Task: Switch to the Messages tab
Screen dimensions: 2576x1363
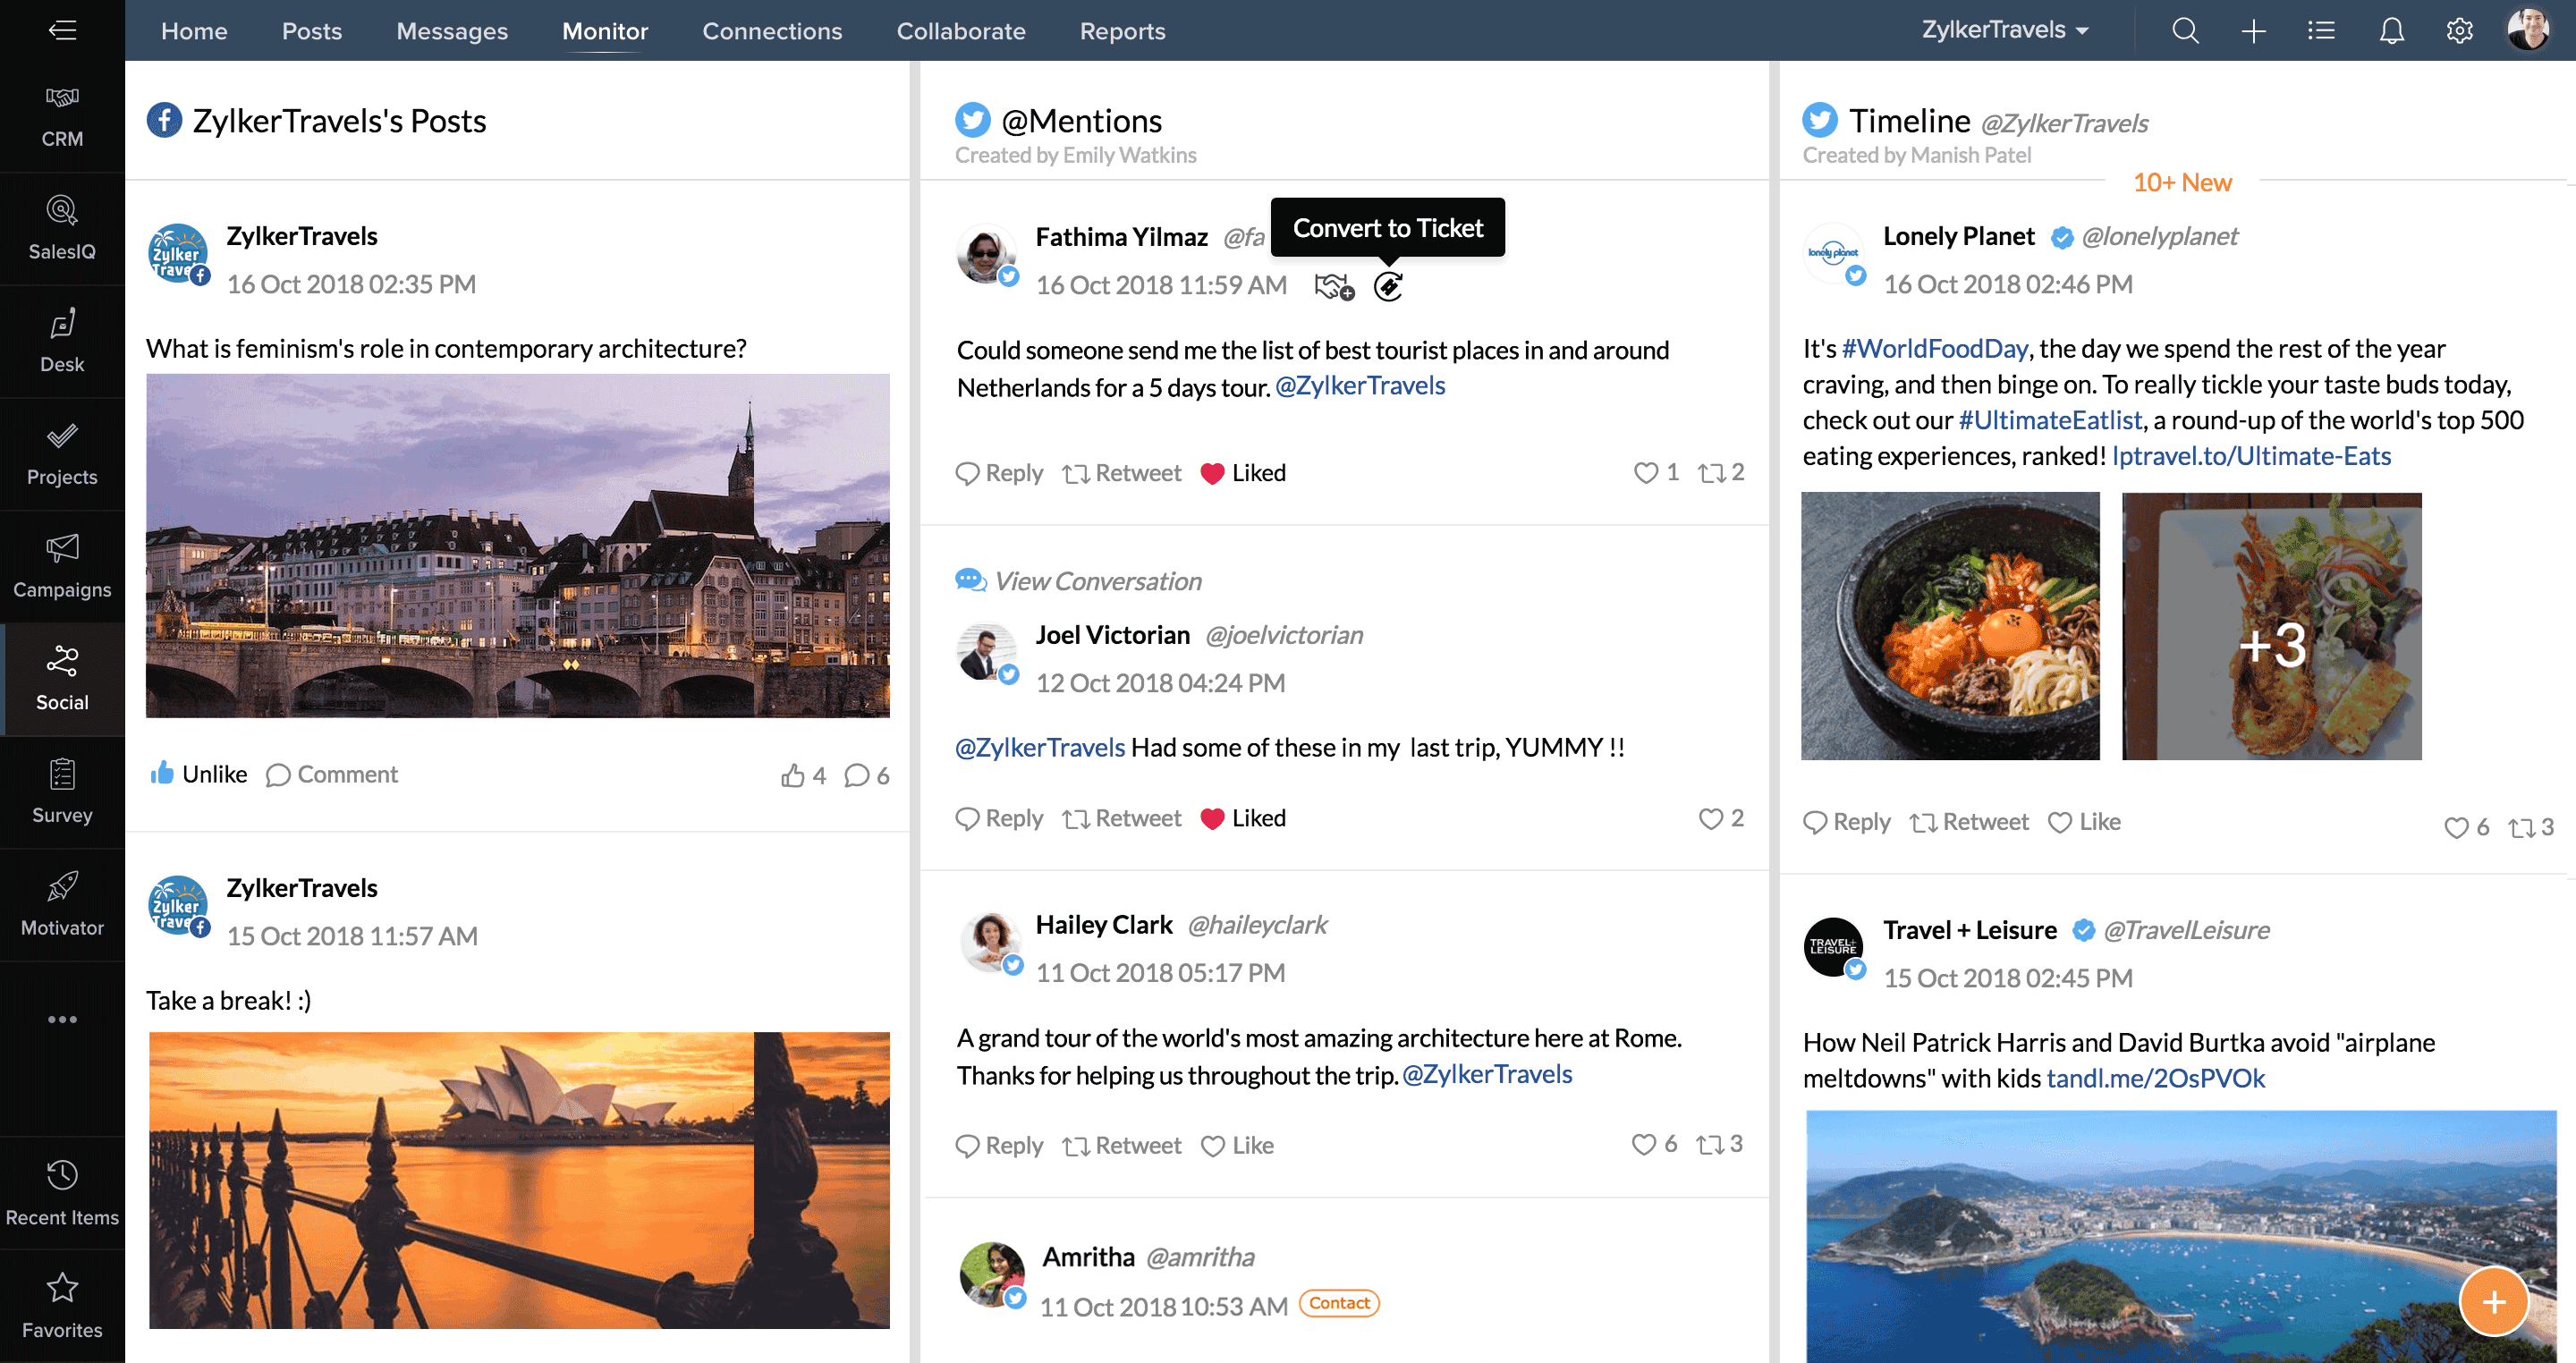Action: [x=452, y=31]
